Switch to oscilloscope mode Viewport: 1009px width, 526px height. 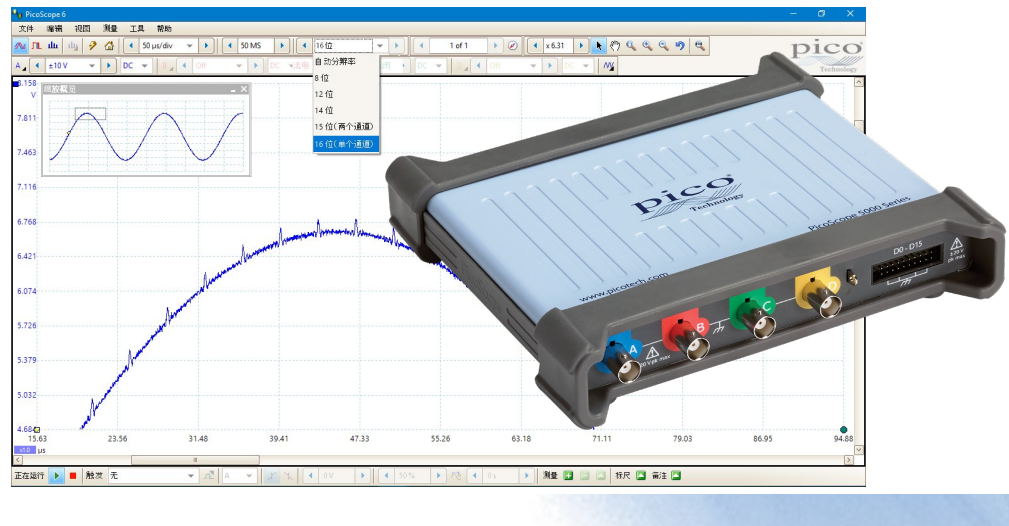point(21,46)
